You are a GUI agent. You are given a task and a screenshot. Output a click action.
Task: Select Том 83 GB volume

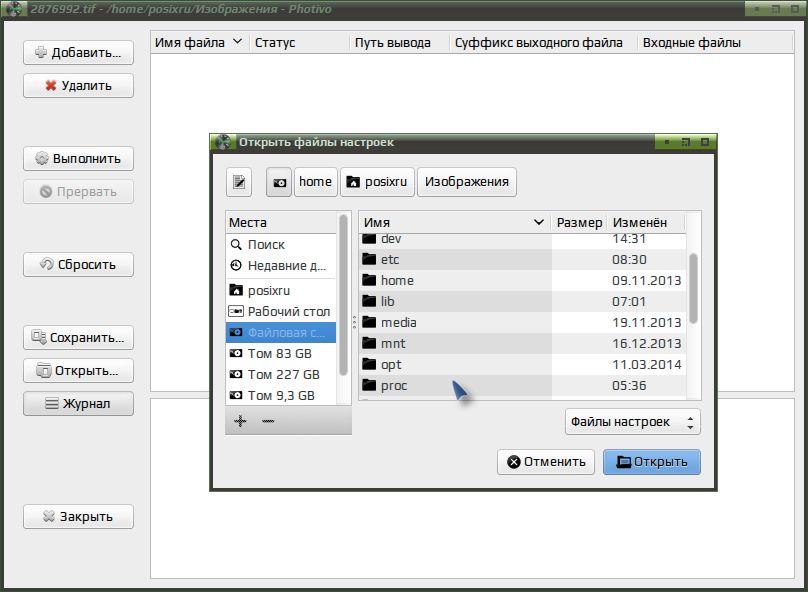tap(281, 354)
